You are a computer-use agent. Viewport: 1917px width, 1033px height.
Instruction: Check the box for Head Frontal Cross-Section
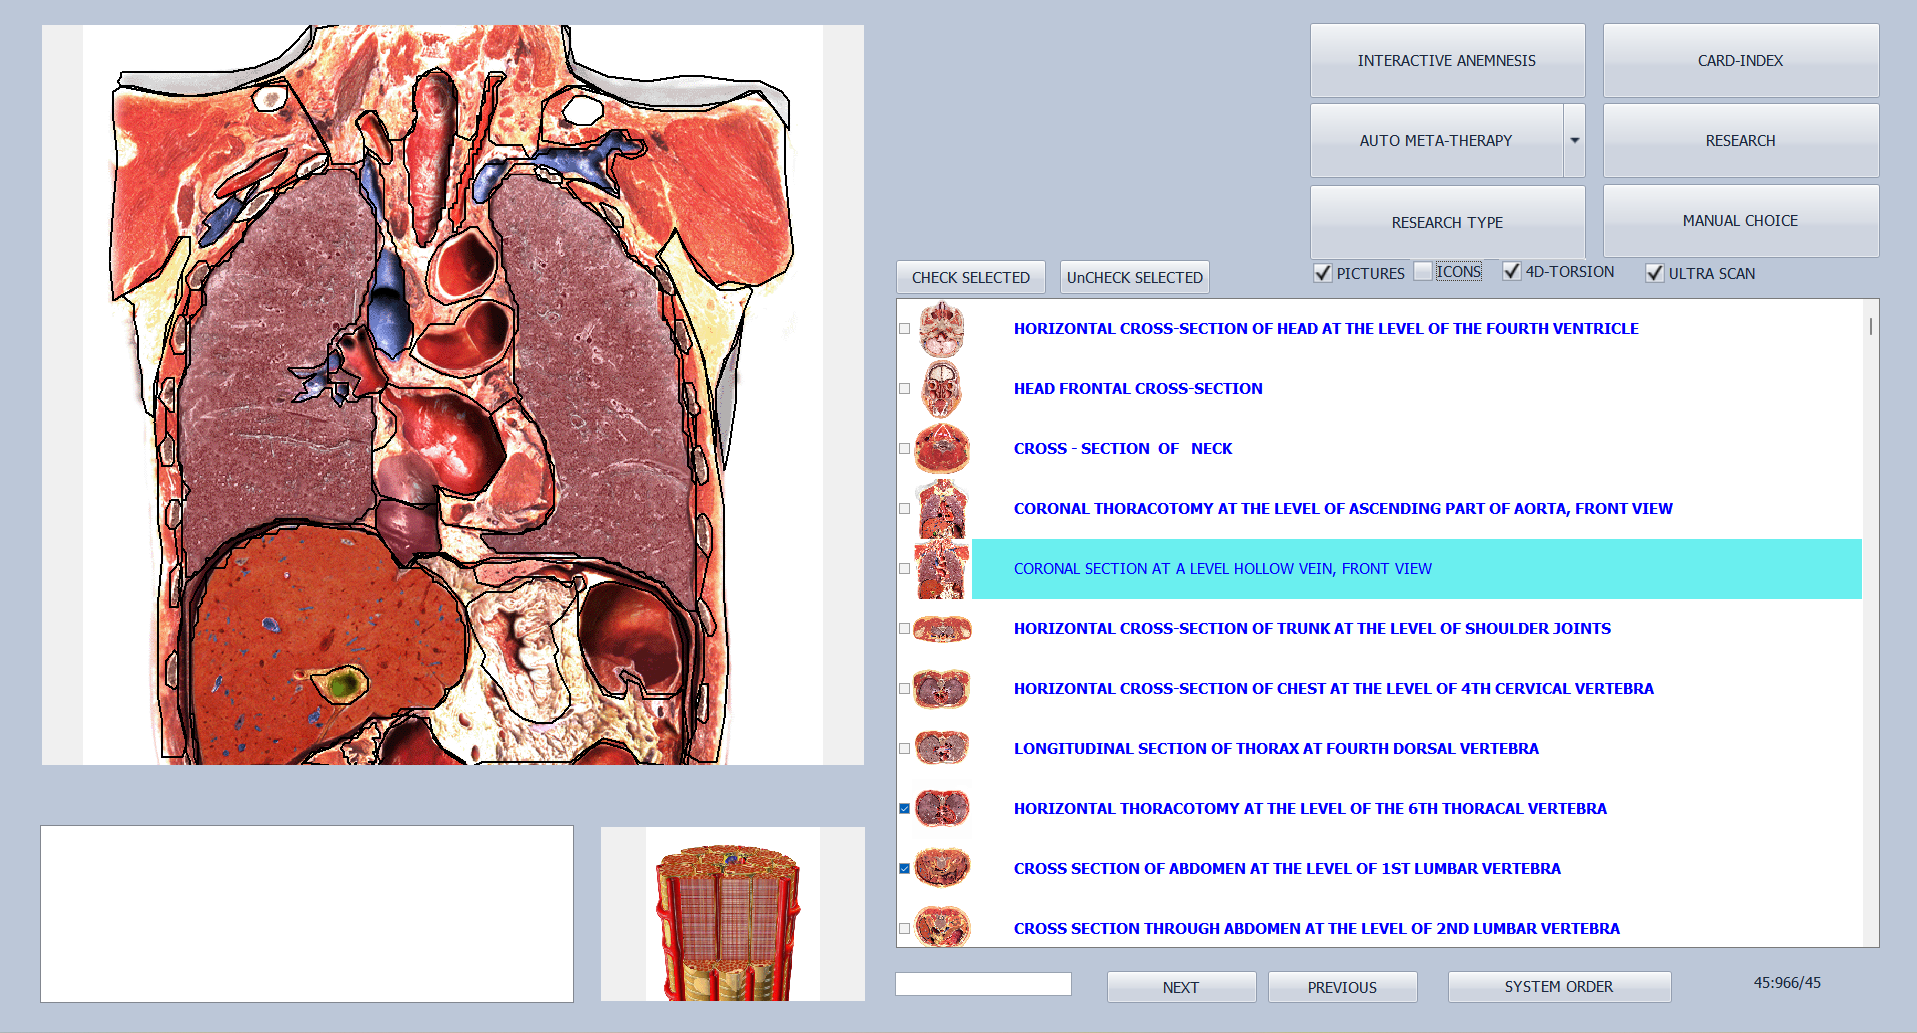pos(905,389)
